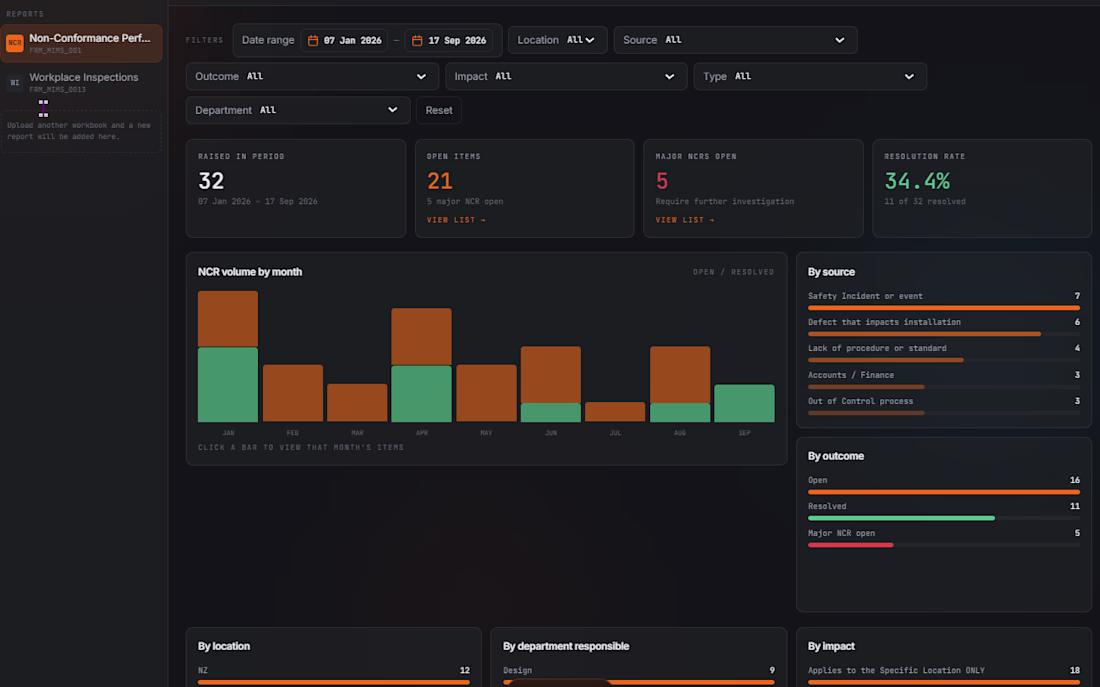Click the 'NCR volume by month' chart heading
The width and height of the screenshot is (1100, 687).
coord(250,272)
